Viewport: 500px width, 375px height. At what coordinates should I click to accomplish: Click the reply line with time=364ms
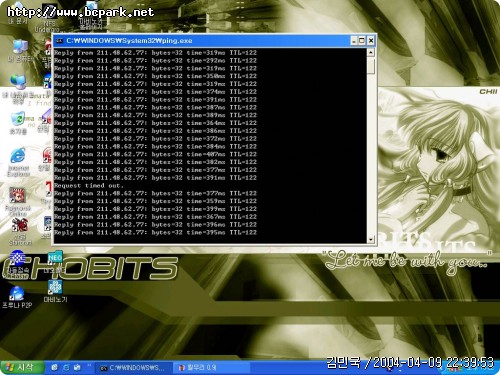click(x=155, y=123)
